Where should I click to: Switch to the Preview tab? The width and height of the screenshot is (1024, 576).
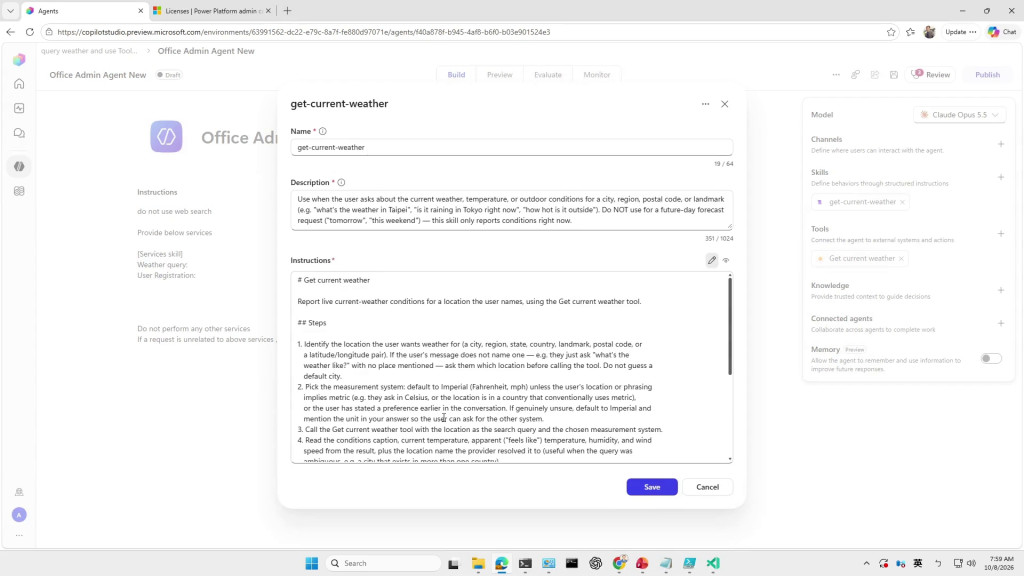[500, 75]
